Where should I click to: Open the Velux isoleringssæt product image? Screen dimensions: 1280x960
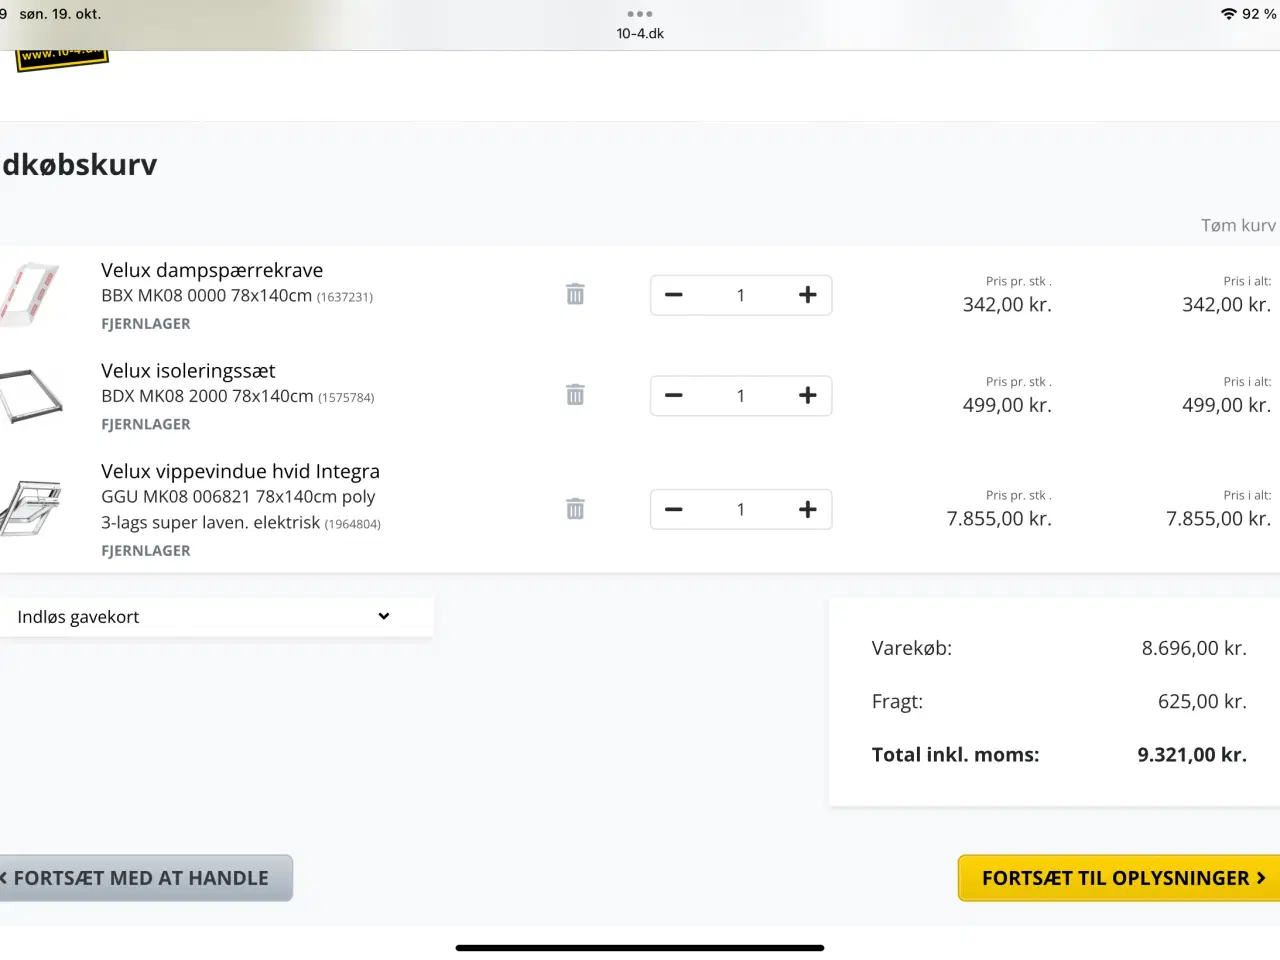click(x=32, y=395)
